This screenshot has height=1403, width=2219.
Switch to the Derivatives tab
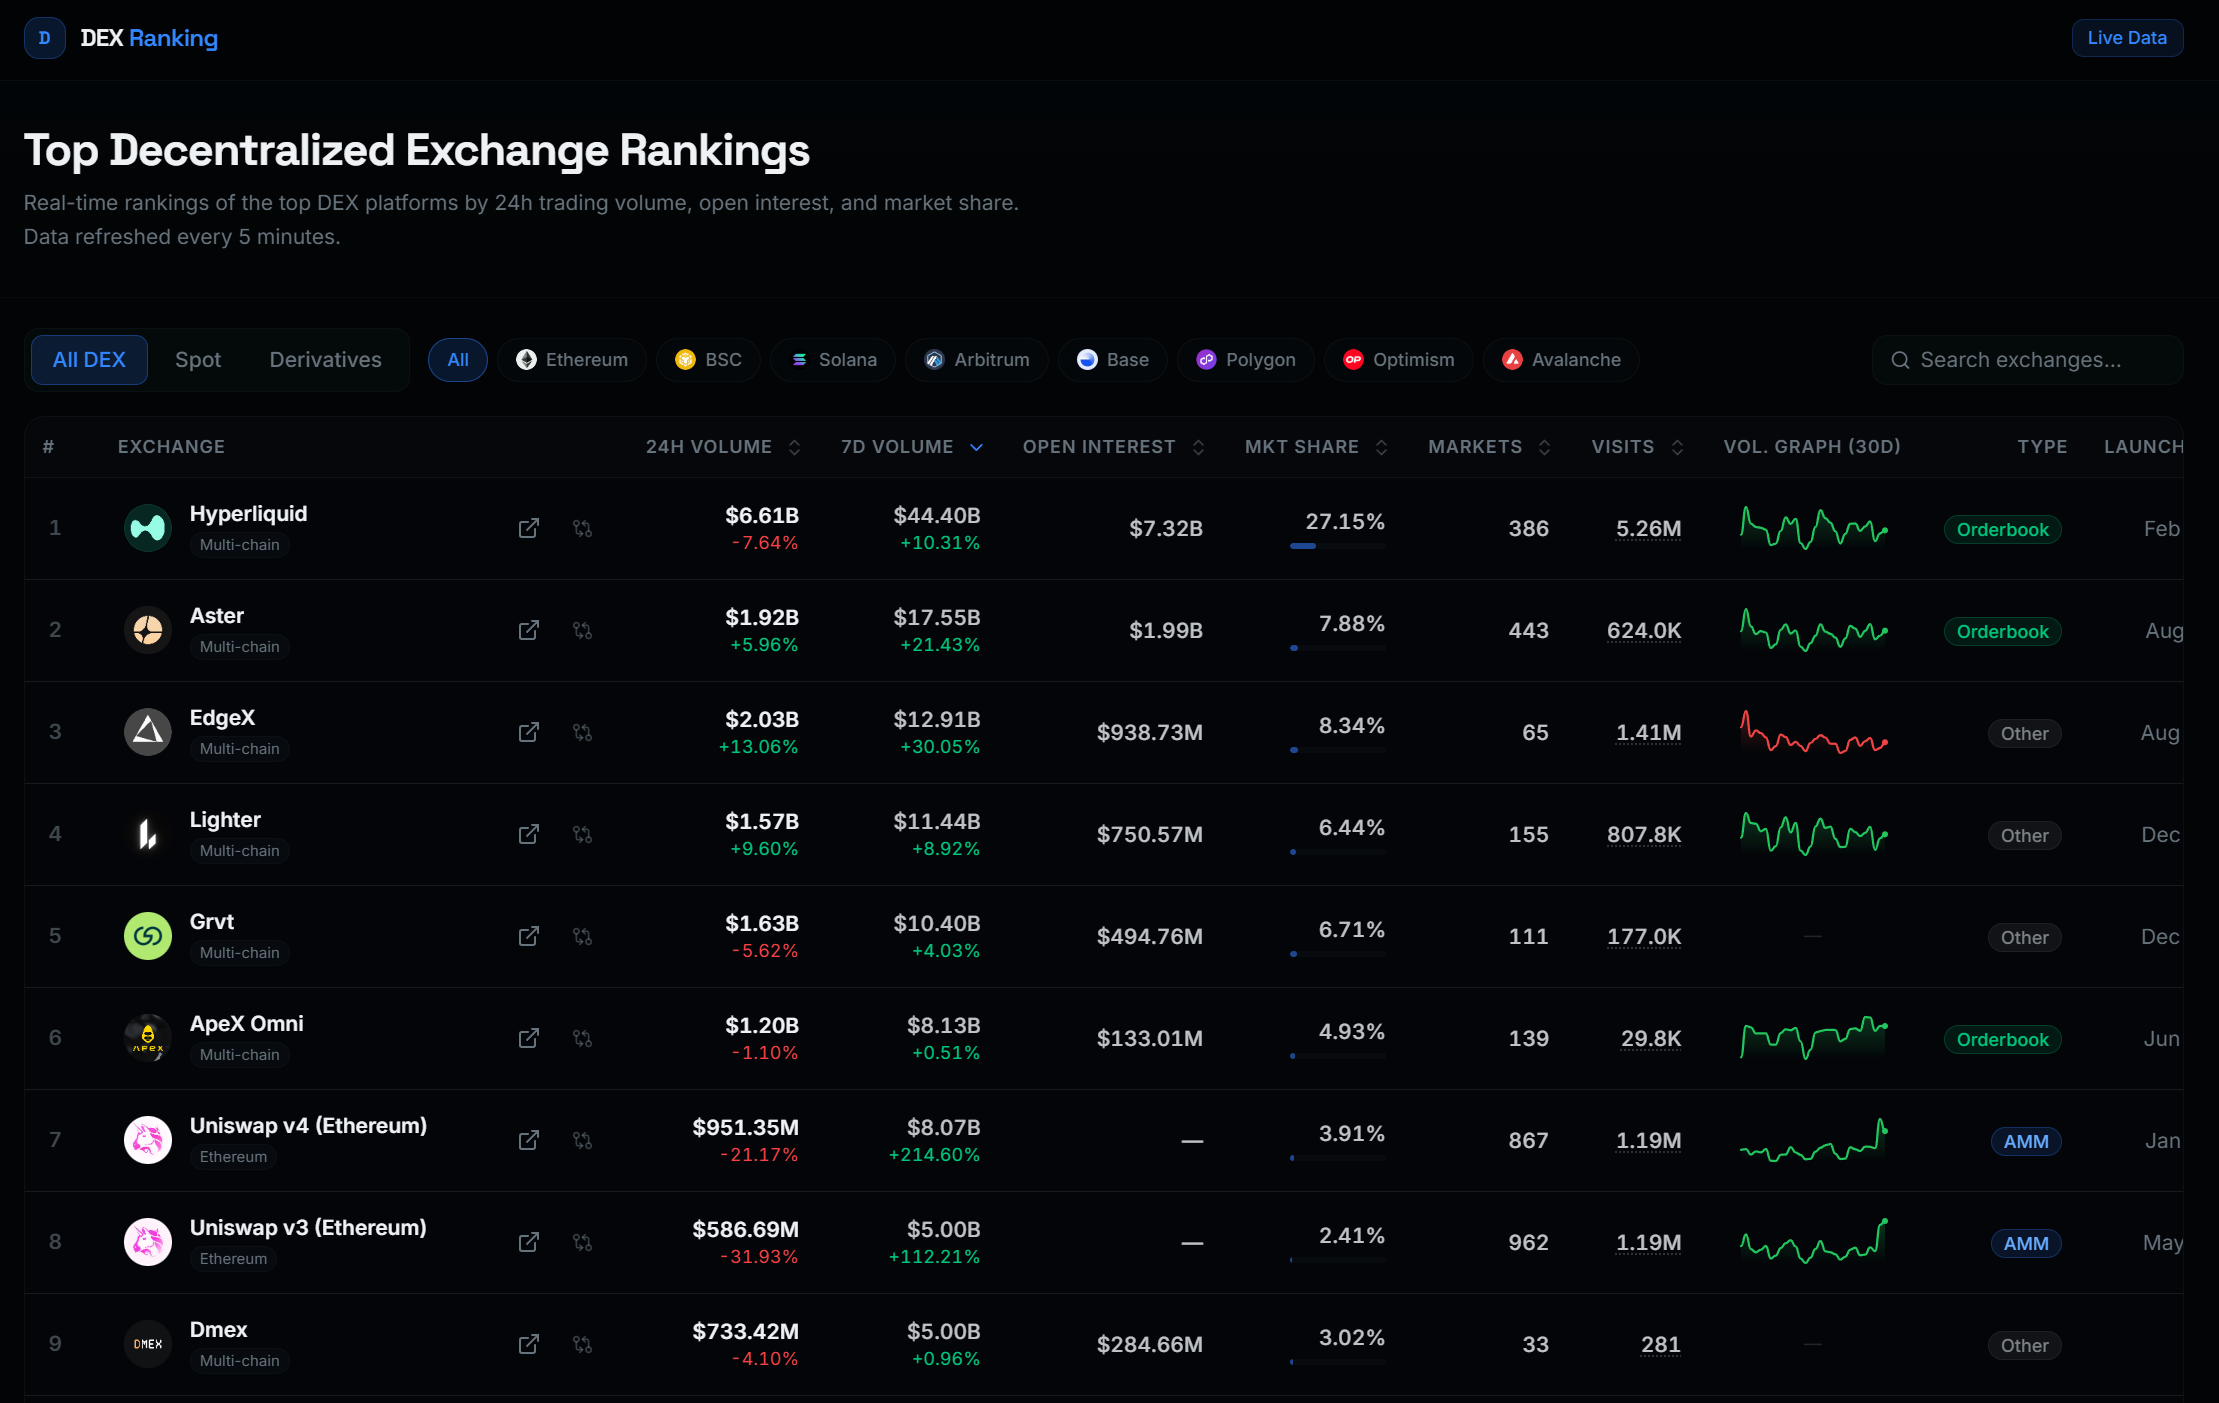[x=325, y=360]
